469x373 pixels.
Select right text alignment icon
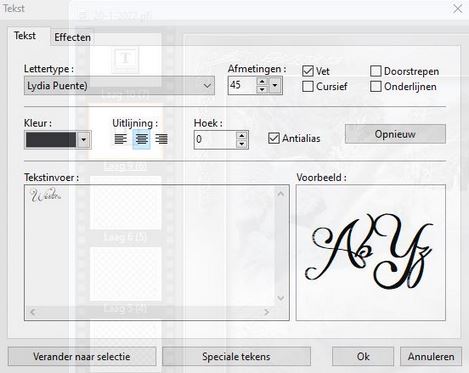point(162,139)
